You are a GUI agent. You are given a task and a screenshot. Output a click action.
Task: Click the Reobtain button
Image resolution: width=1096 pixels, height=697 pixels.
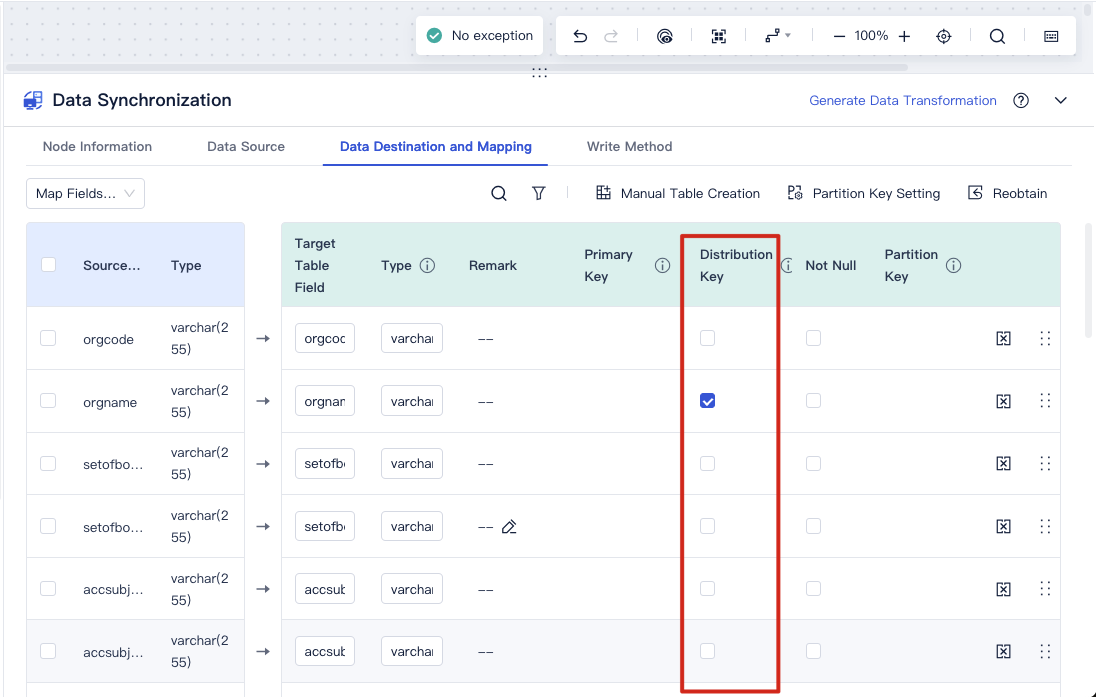[1007, 194]
